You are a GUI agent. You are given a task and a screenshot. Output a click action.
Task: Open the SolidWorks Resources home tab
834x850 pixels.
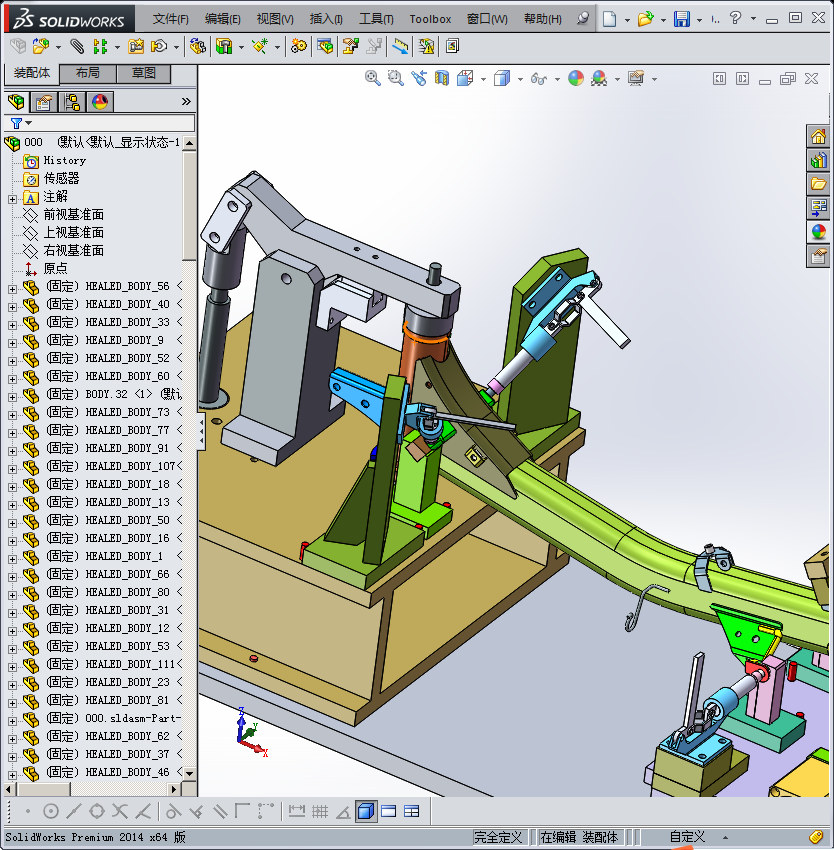tap(819, 137)
